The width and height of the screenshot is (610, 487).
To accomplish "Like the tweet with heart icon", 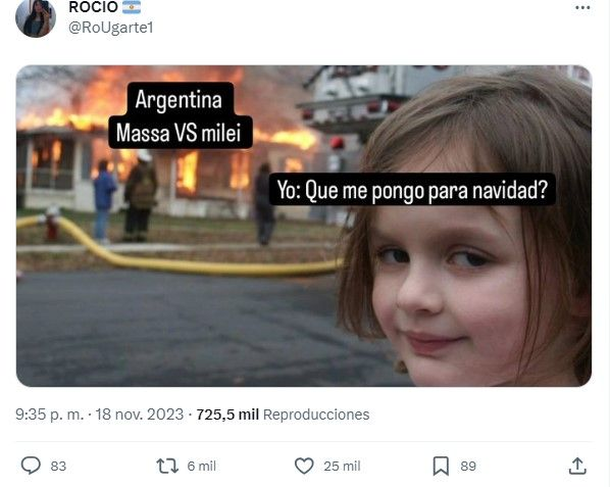I will tap(304, 466).
